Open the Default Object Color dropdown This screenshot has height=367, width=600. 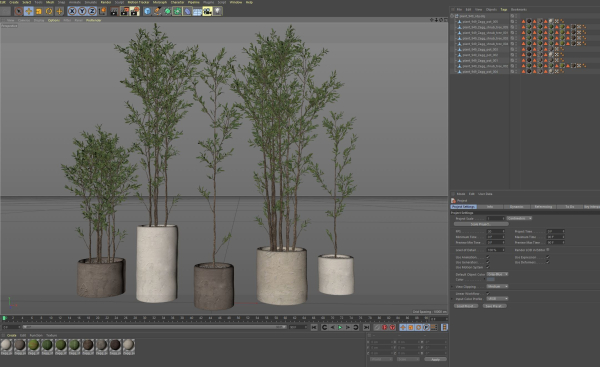497,274
